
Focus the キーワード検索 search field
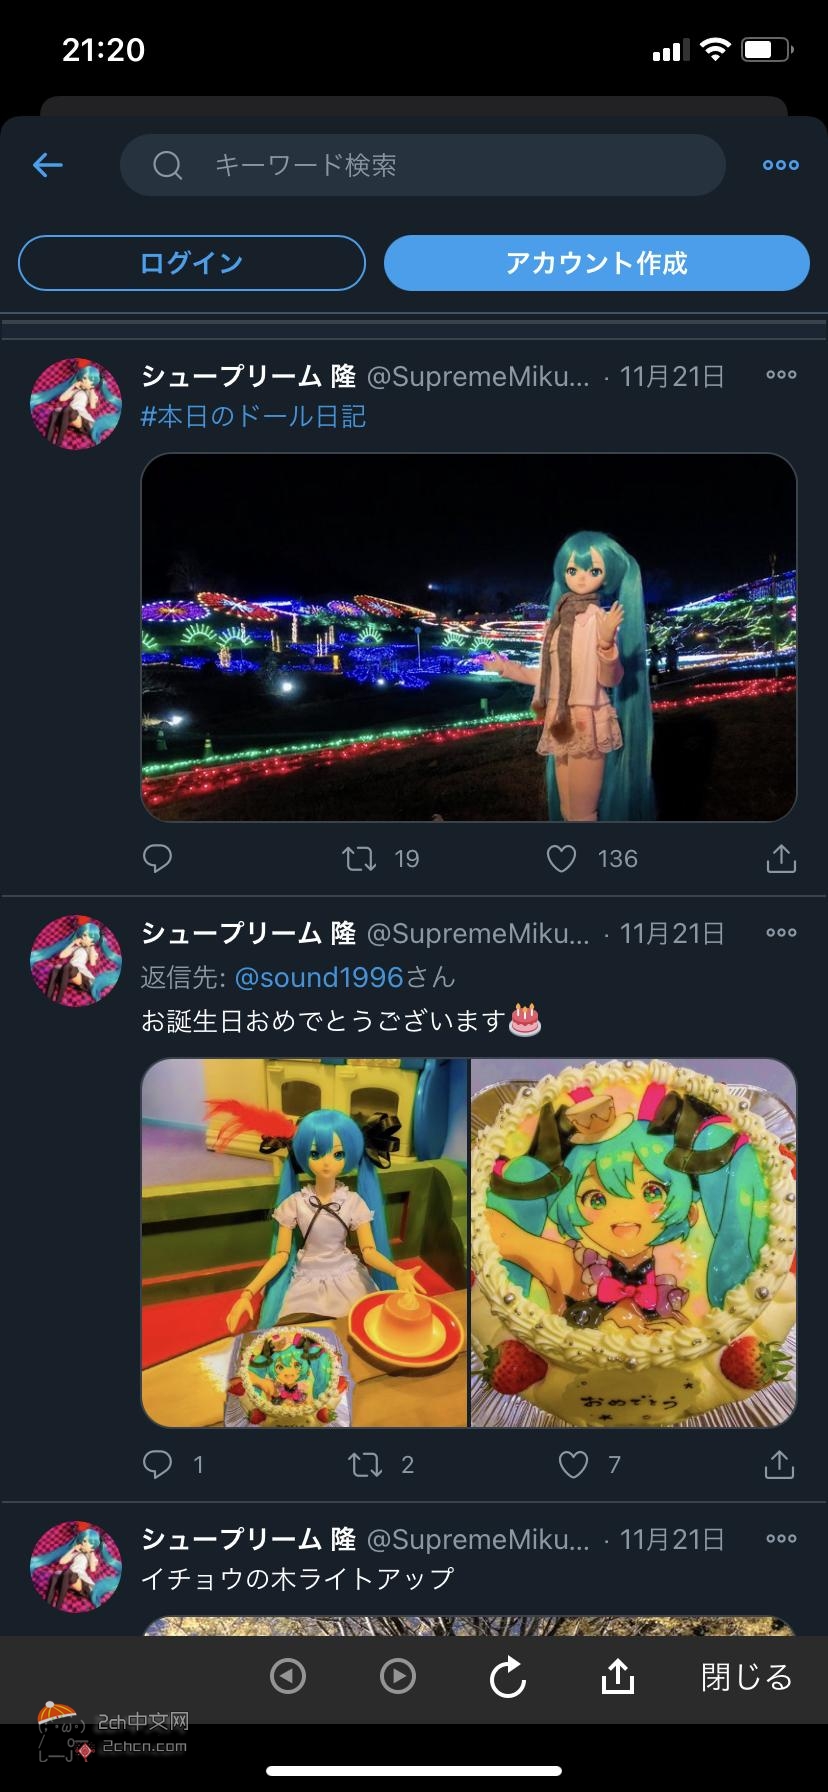(x=422, y=165)
